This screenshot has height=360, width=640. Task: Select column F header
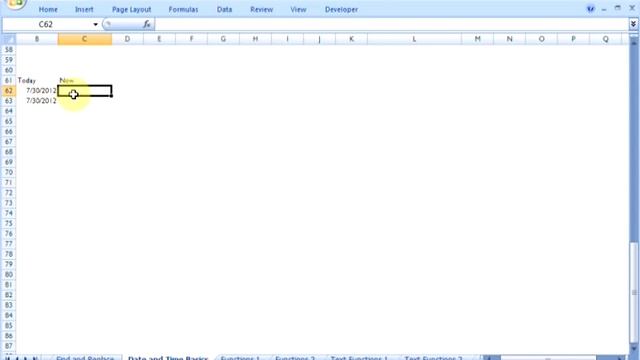191,39
